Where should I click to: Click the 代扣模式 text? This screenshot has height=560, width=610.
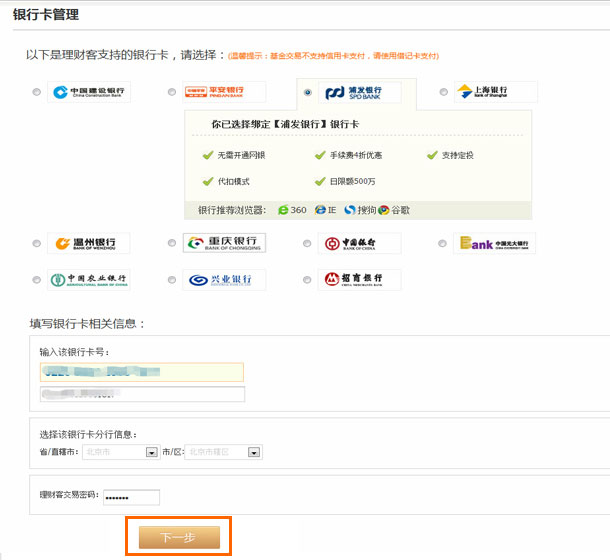pos(233,181)
